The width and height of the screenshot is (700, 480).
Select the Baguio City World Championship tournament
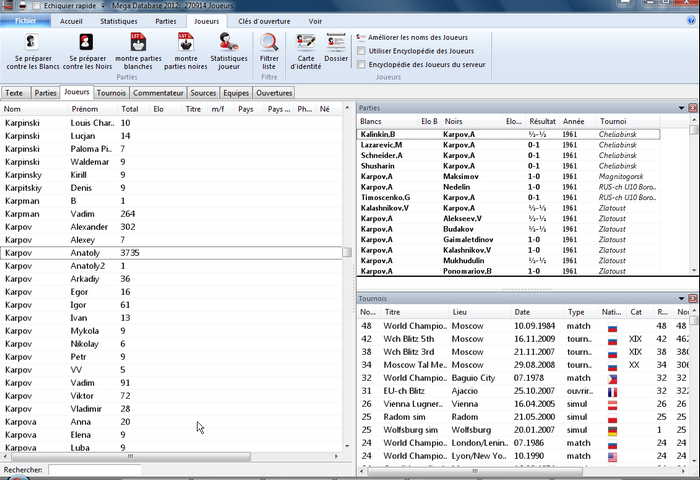(523, 378)
